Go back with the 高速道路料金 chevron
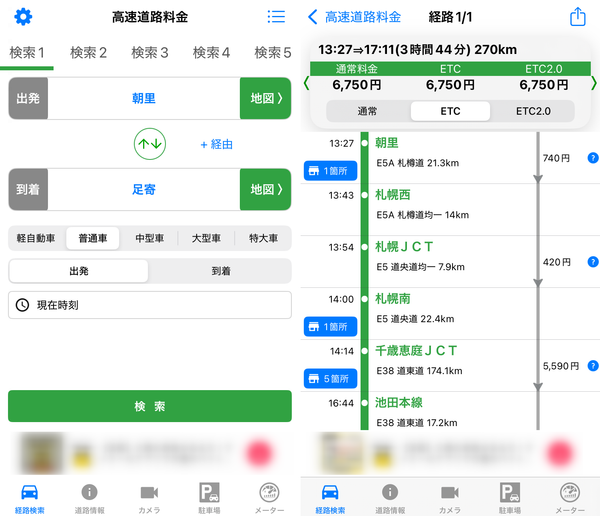 (x=355, y=17)
